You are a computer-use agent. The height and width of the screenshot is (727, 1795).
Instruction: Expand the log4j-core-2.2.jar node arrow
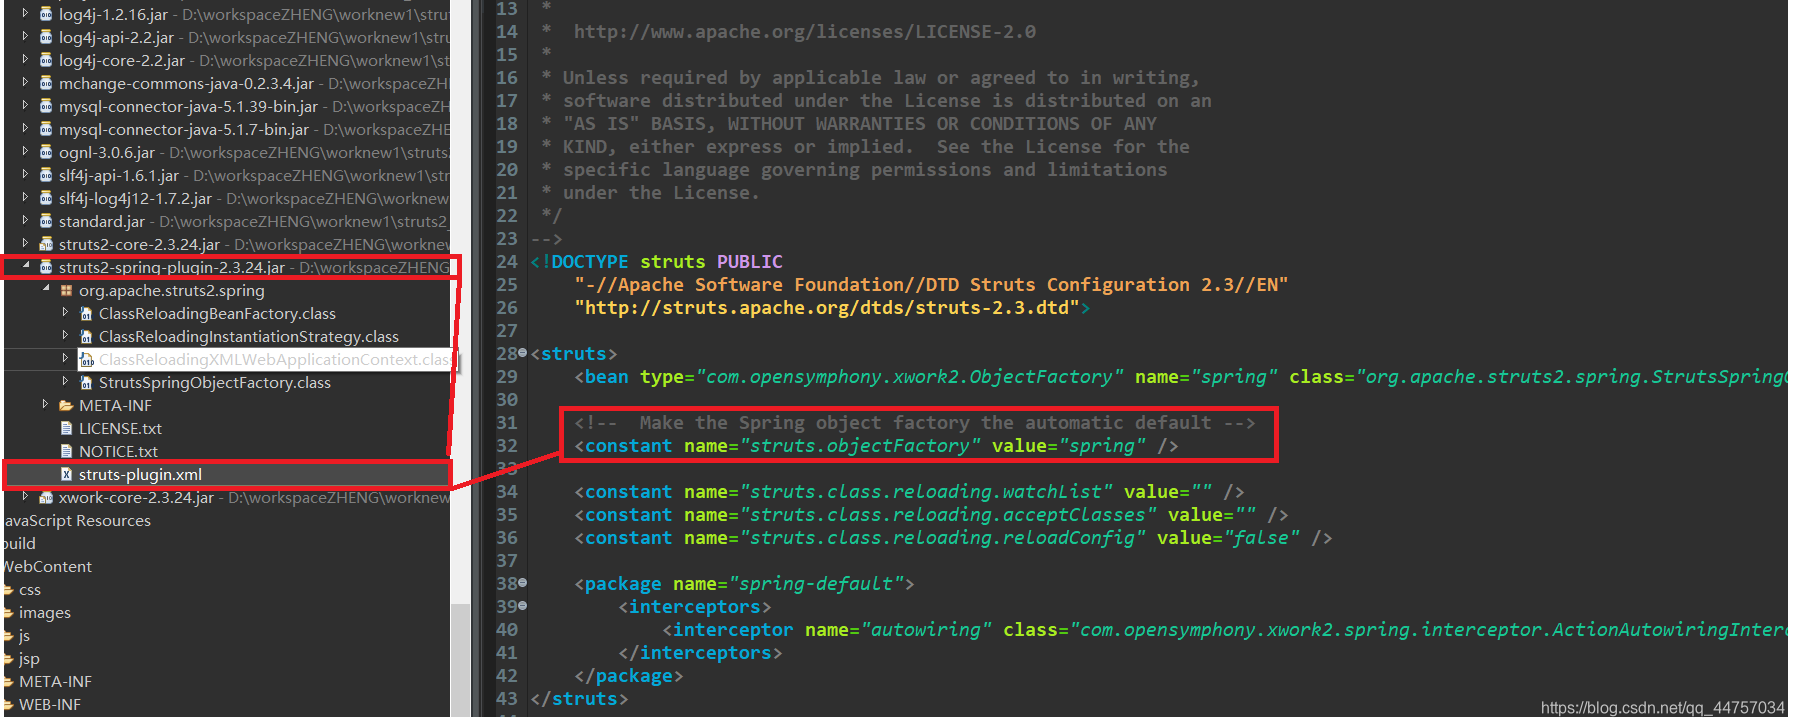[x=25, y=60]
